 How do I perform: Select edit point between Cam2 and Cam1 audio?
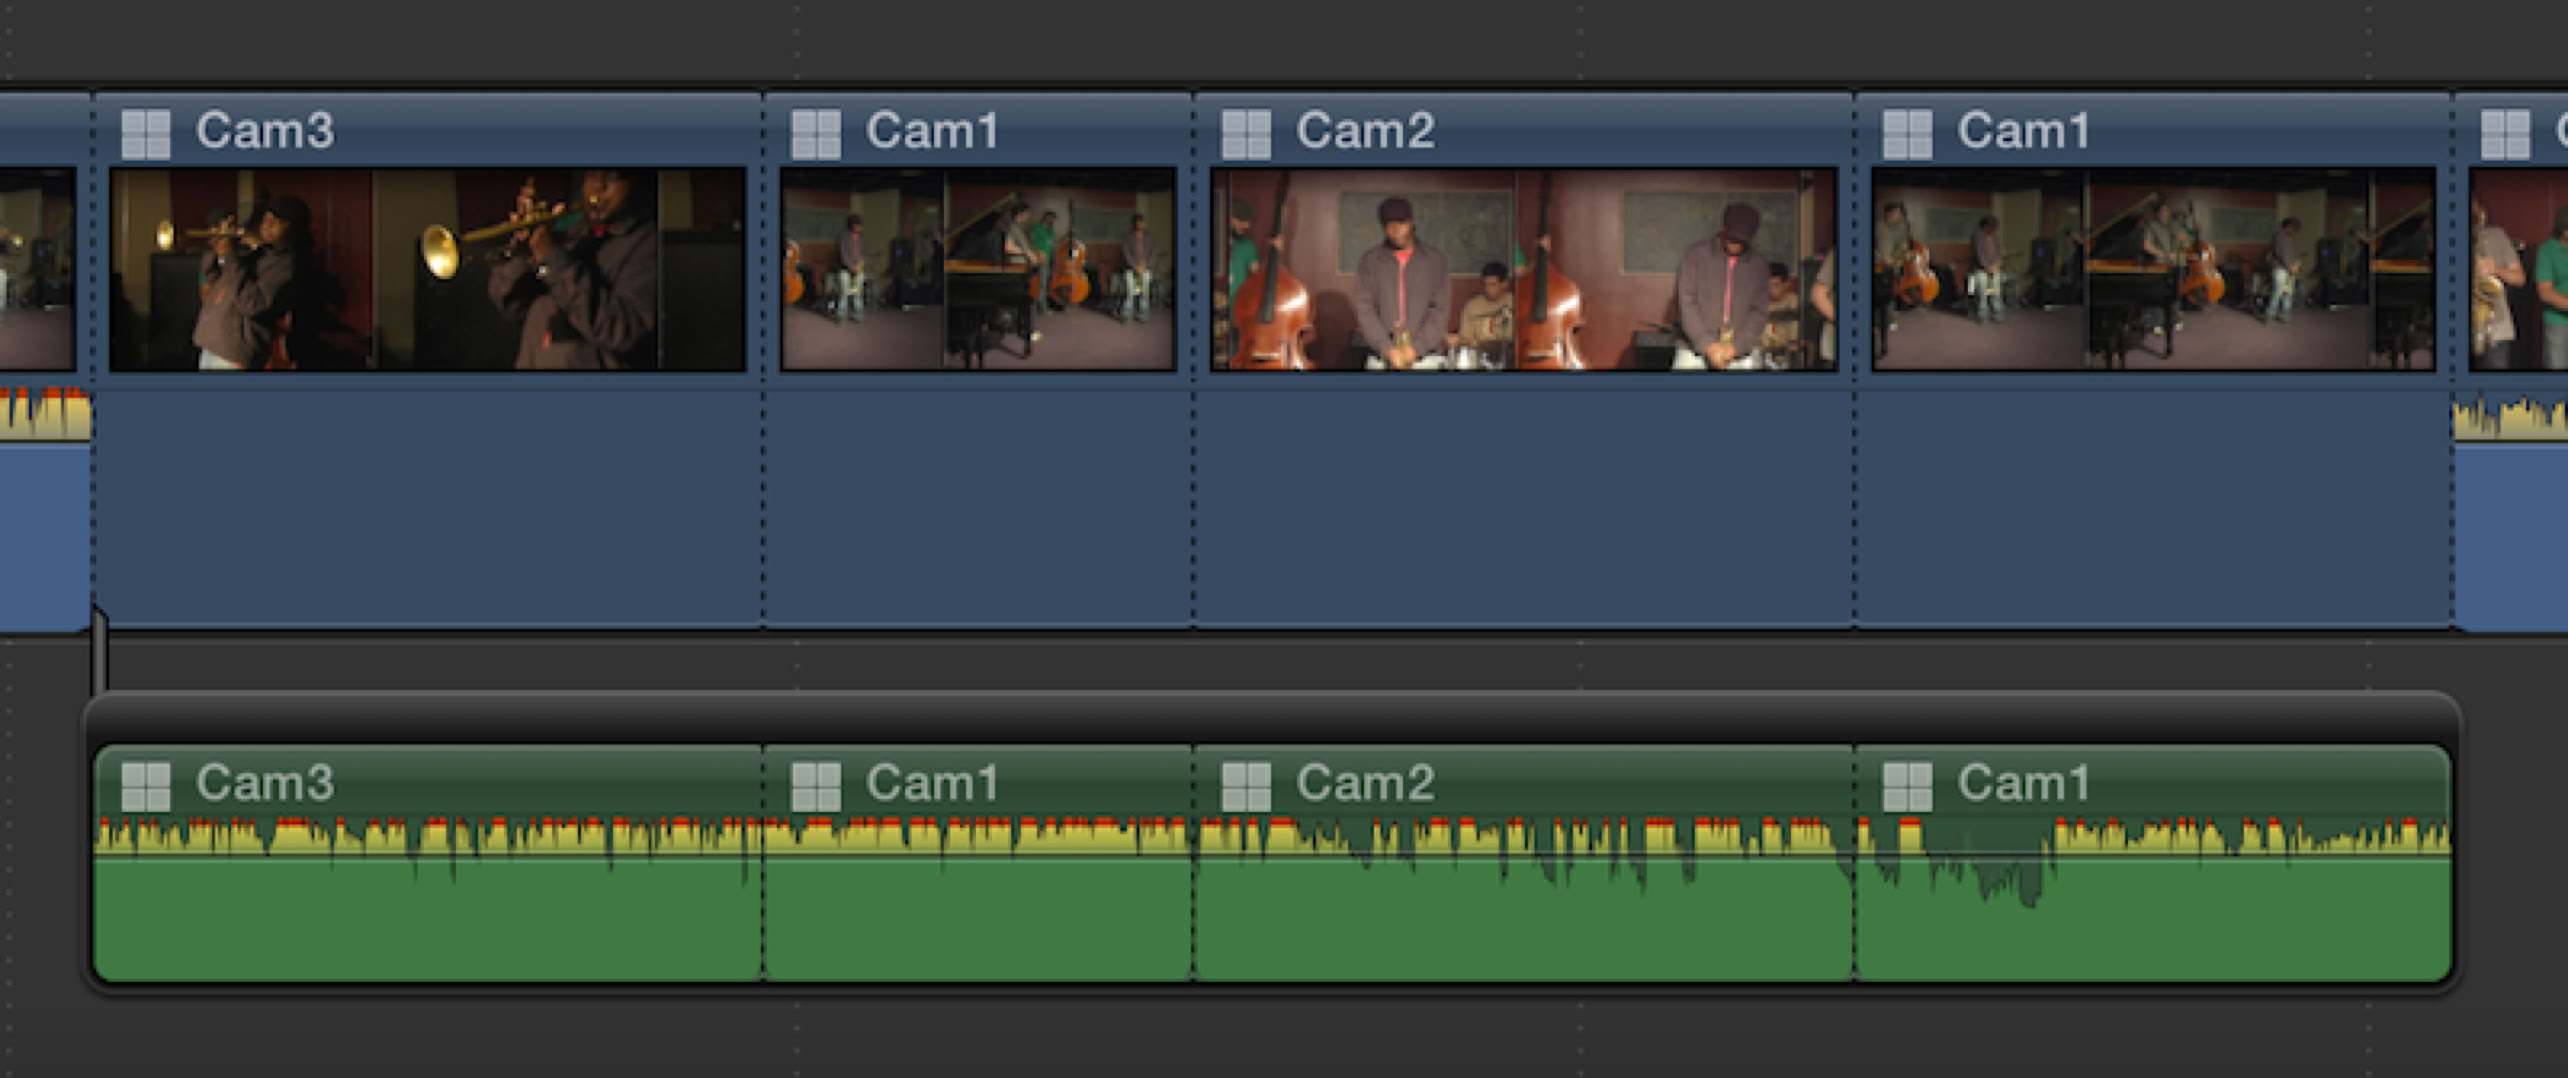(1854, 900)
